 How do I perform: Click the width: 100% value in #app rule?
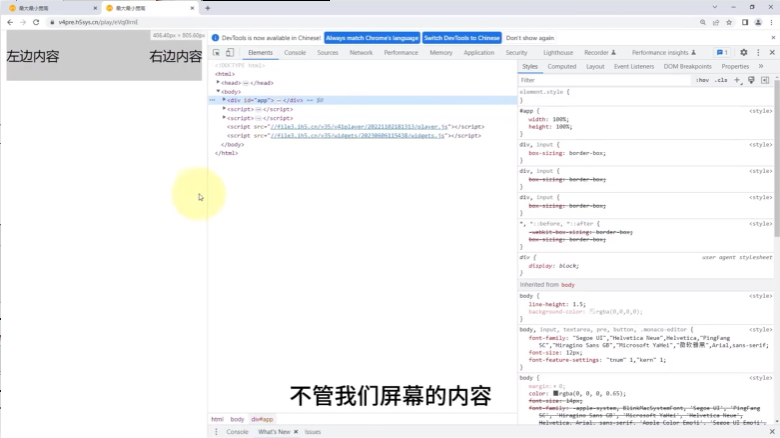click(560, 119)
